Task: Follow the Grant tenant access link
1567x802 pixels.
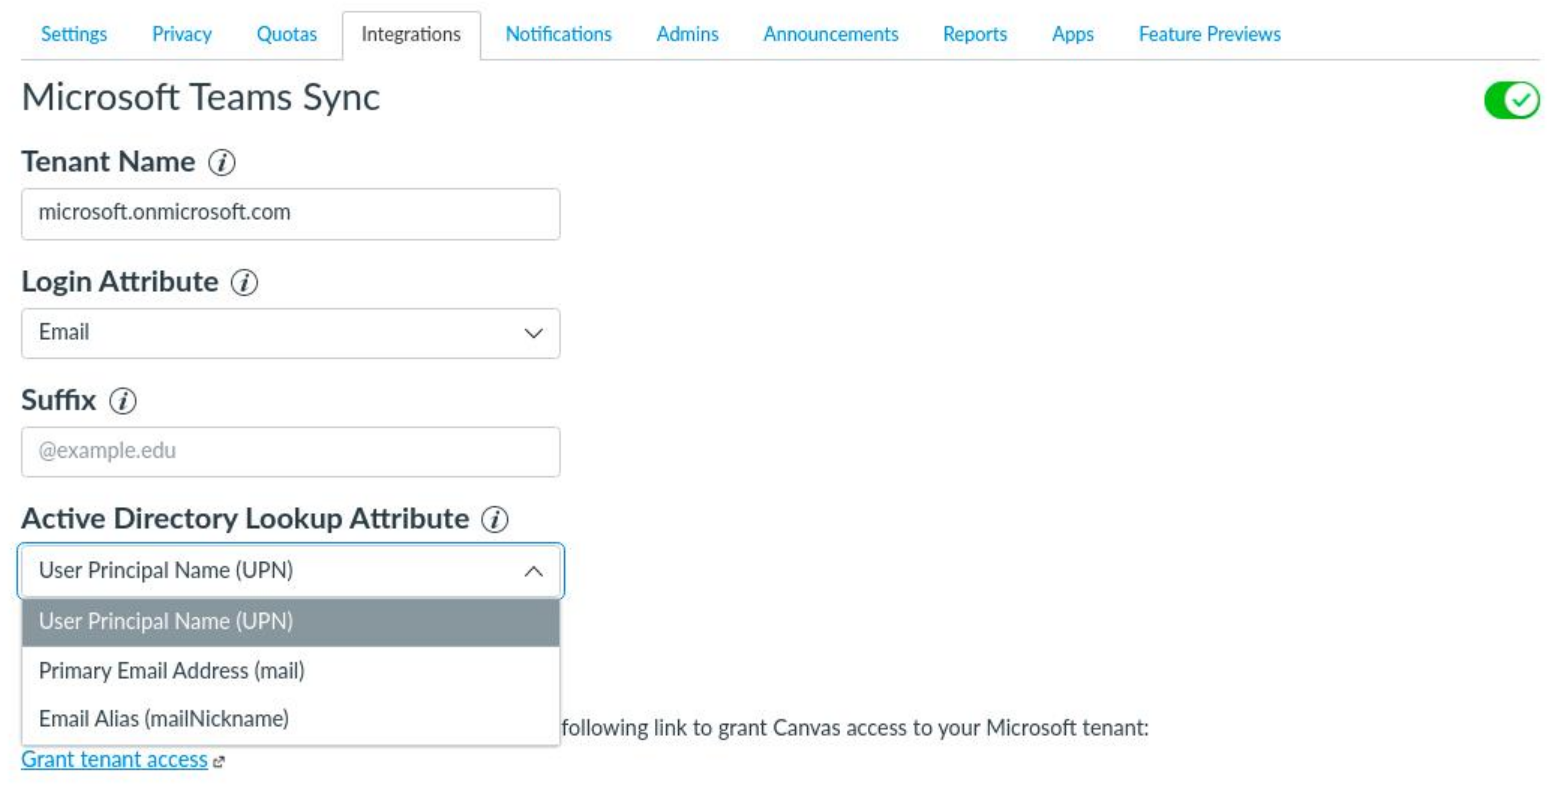Action: 114,760
